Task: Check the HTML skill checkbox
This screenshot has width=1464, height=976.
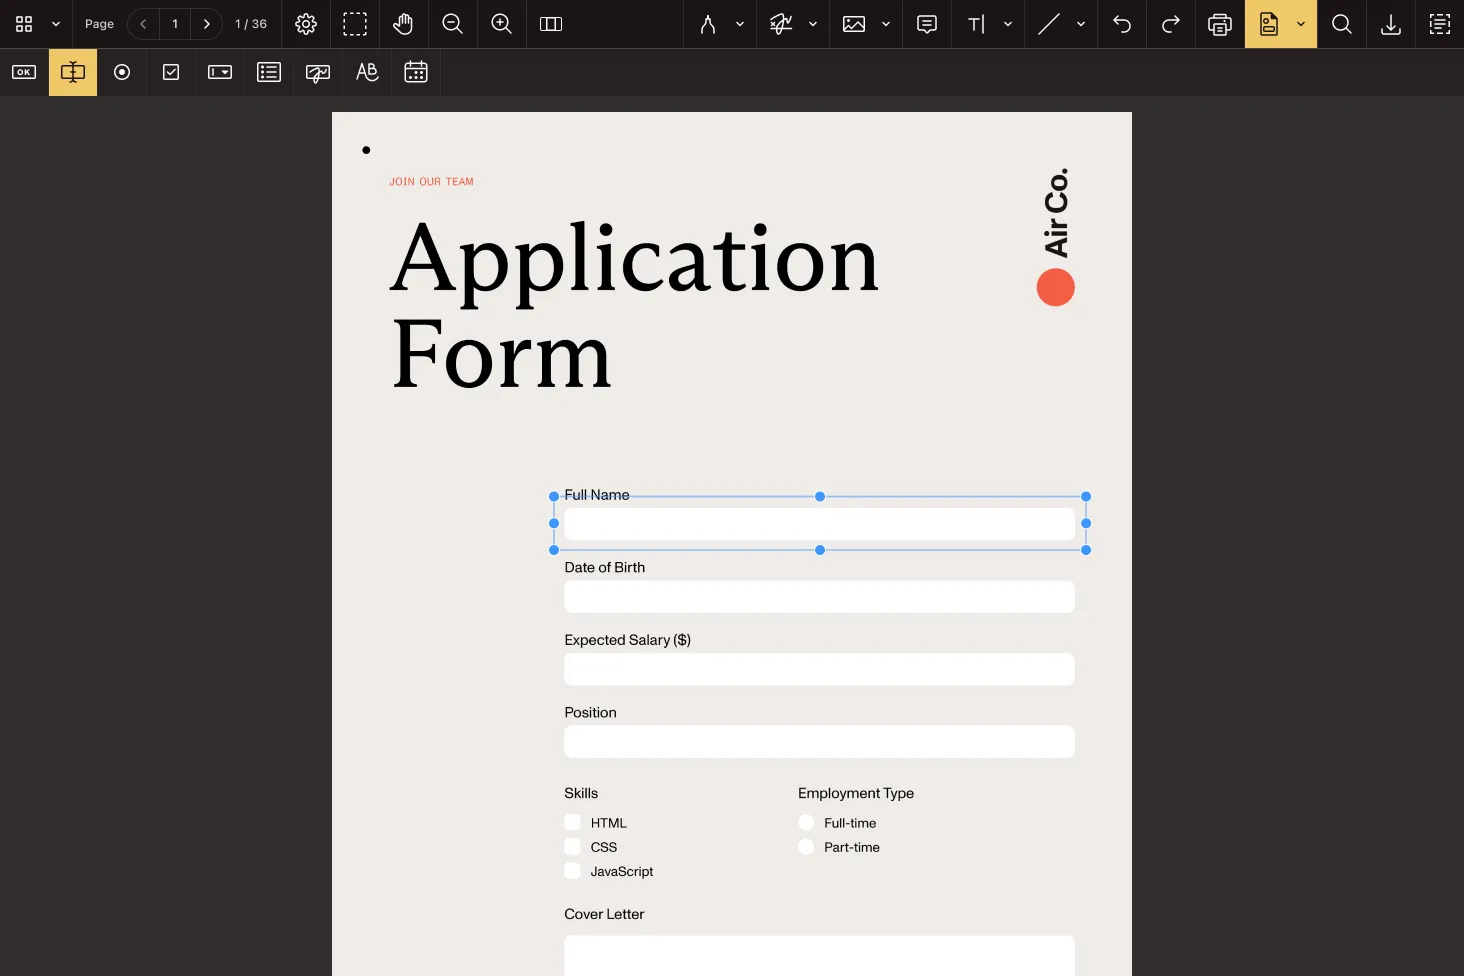Action: point(572,823)
